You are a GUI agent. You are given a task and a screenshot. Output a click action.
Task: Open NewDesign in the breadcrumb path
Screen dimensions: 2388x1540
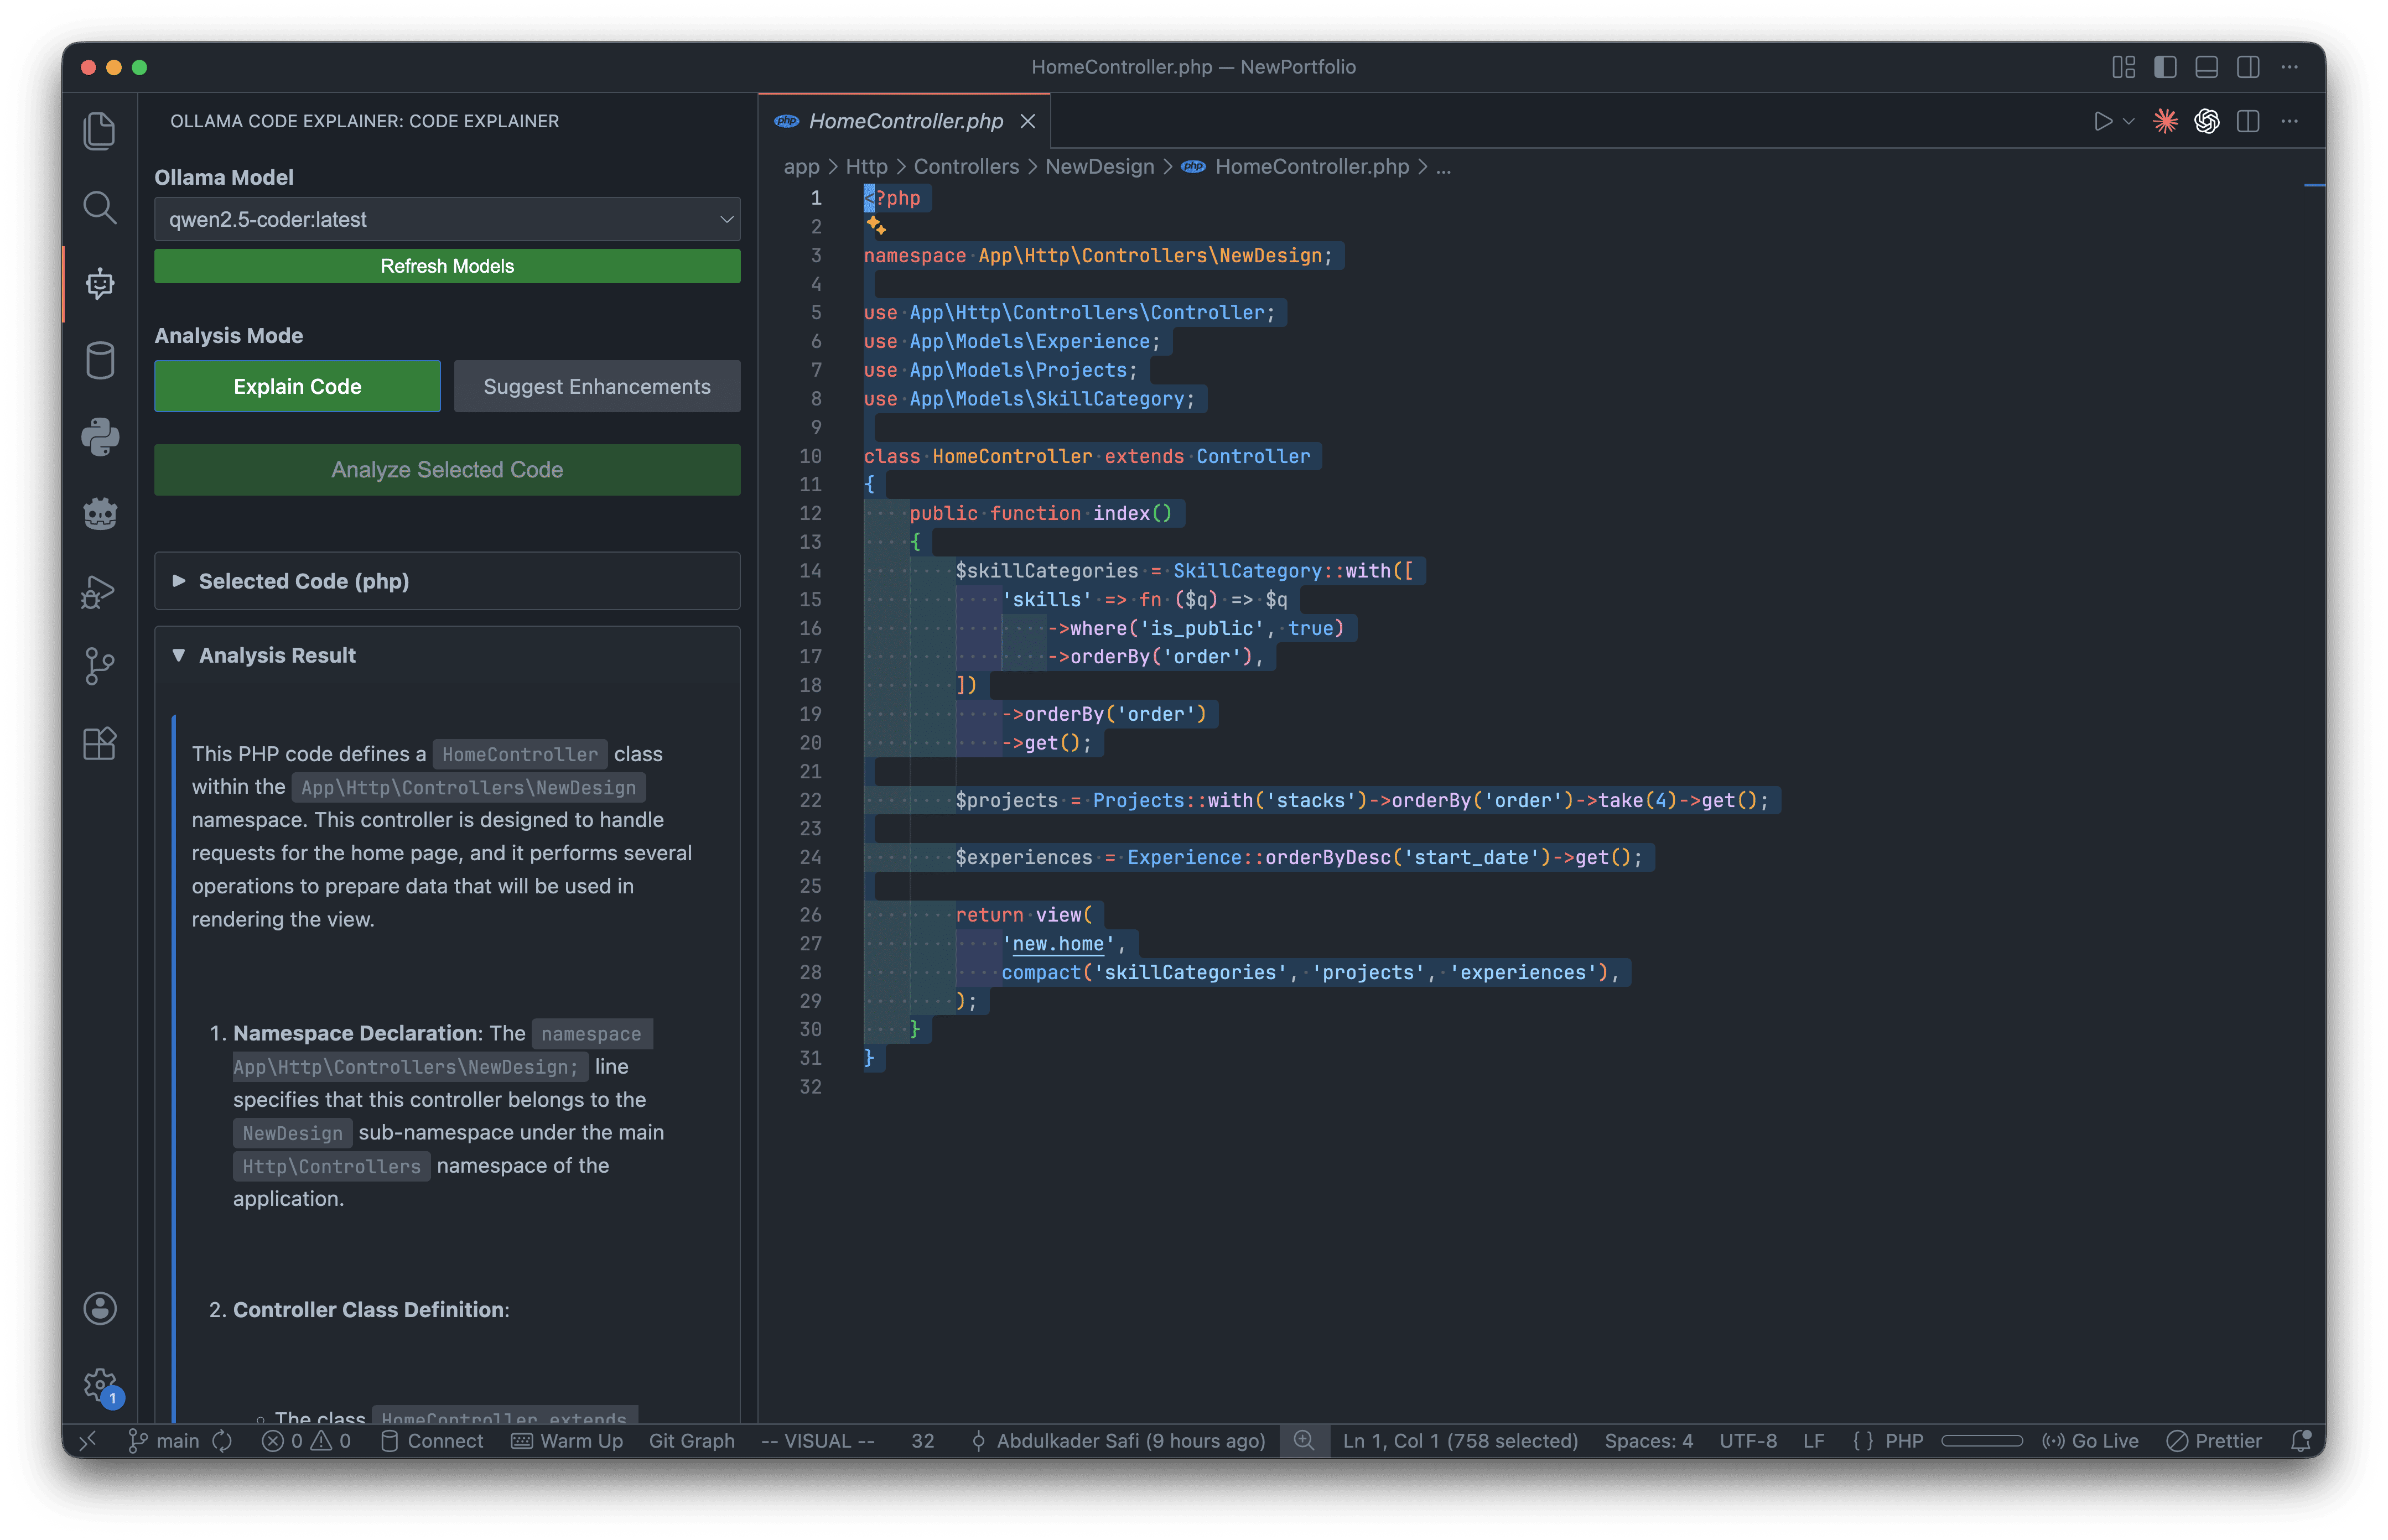(1099, 167)
